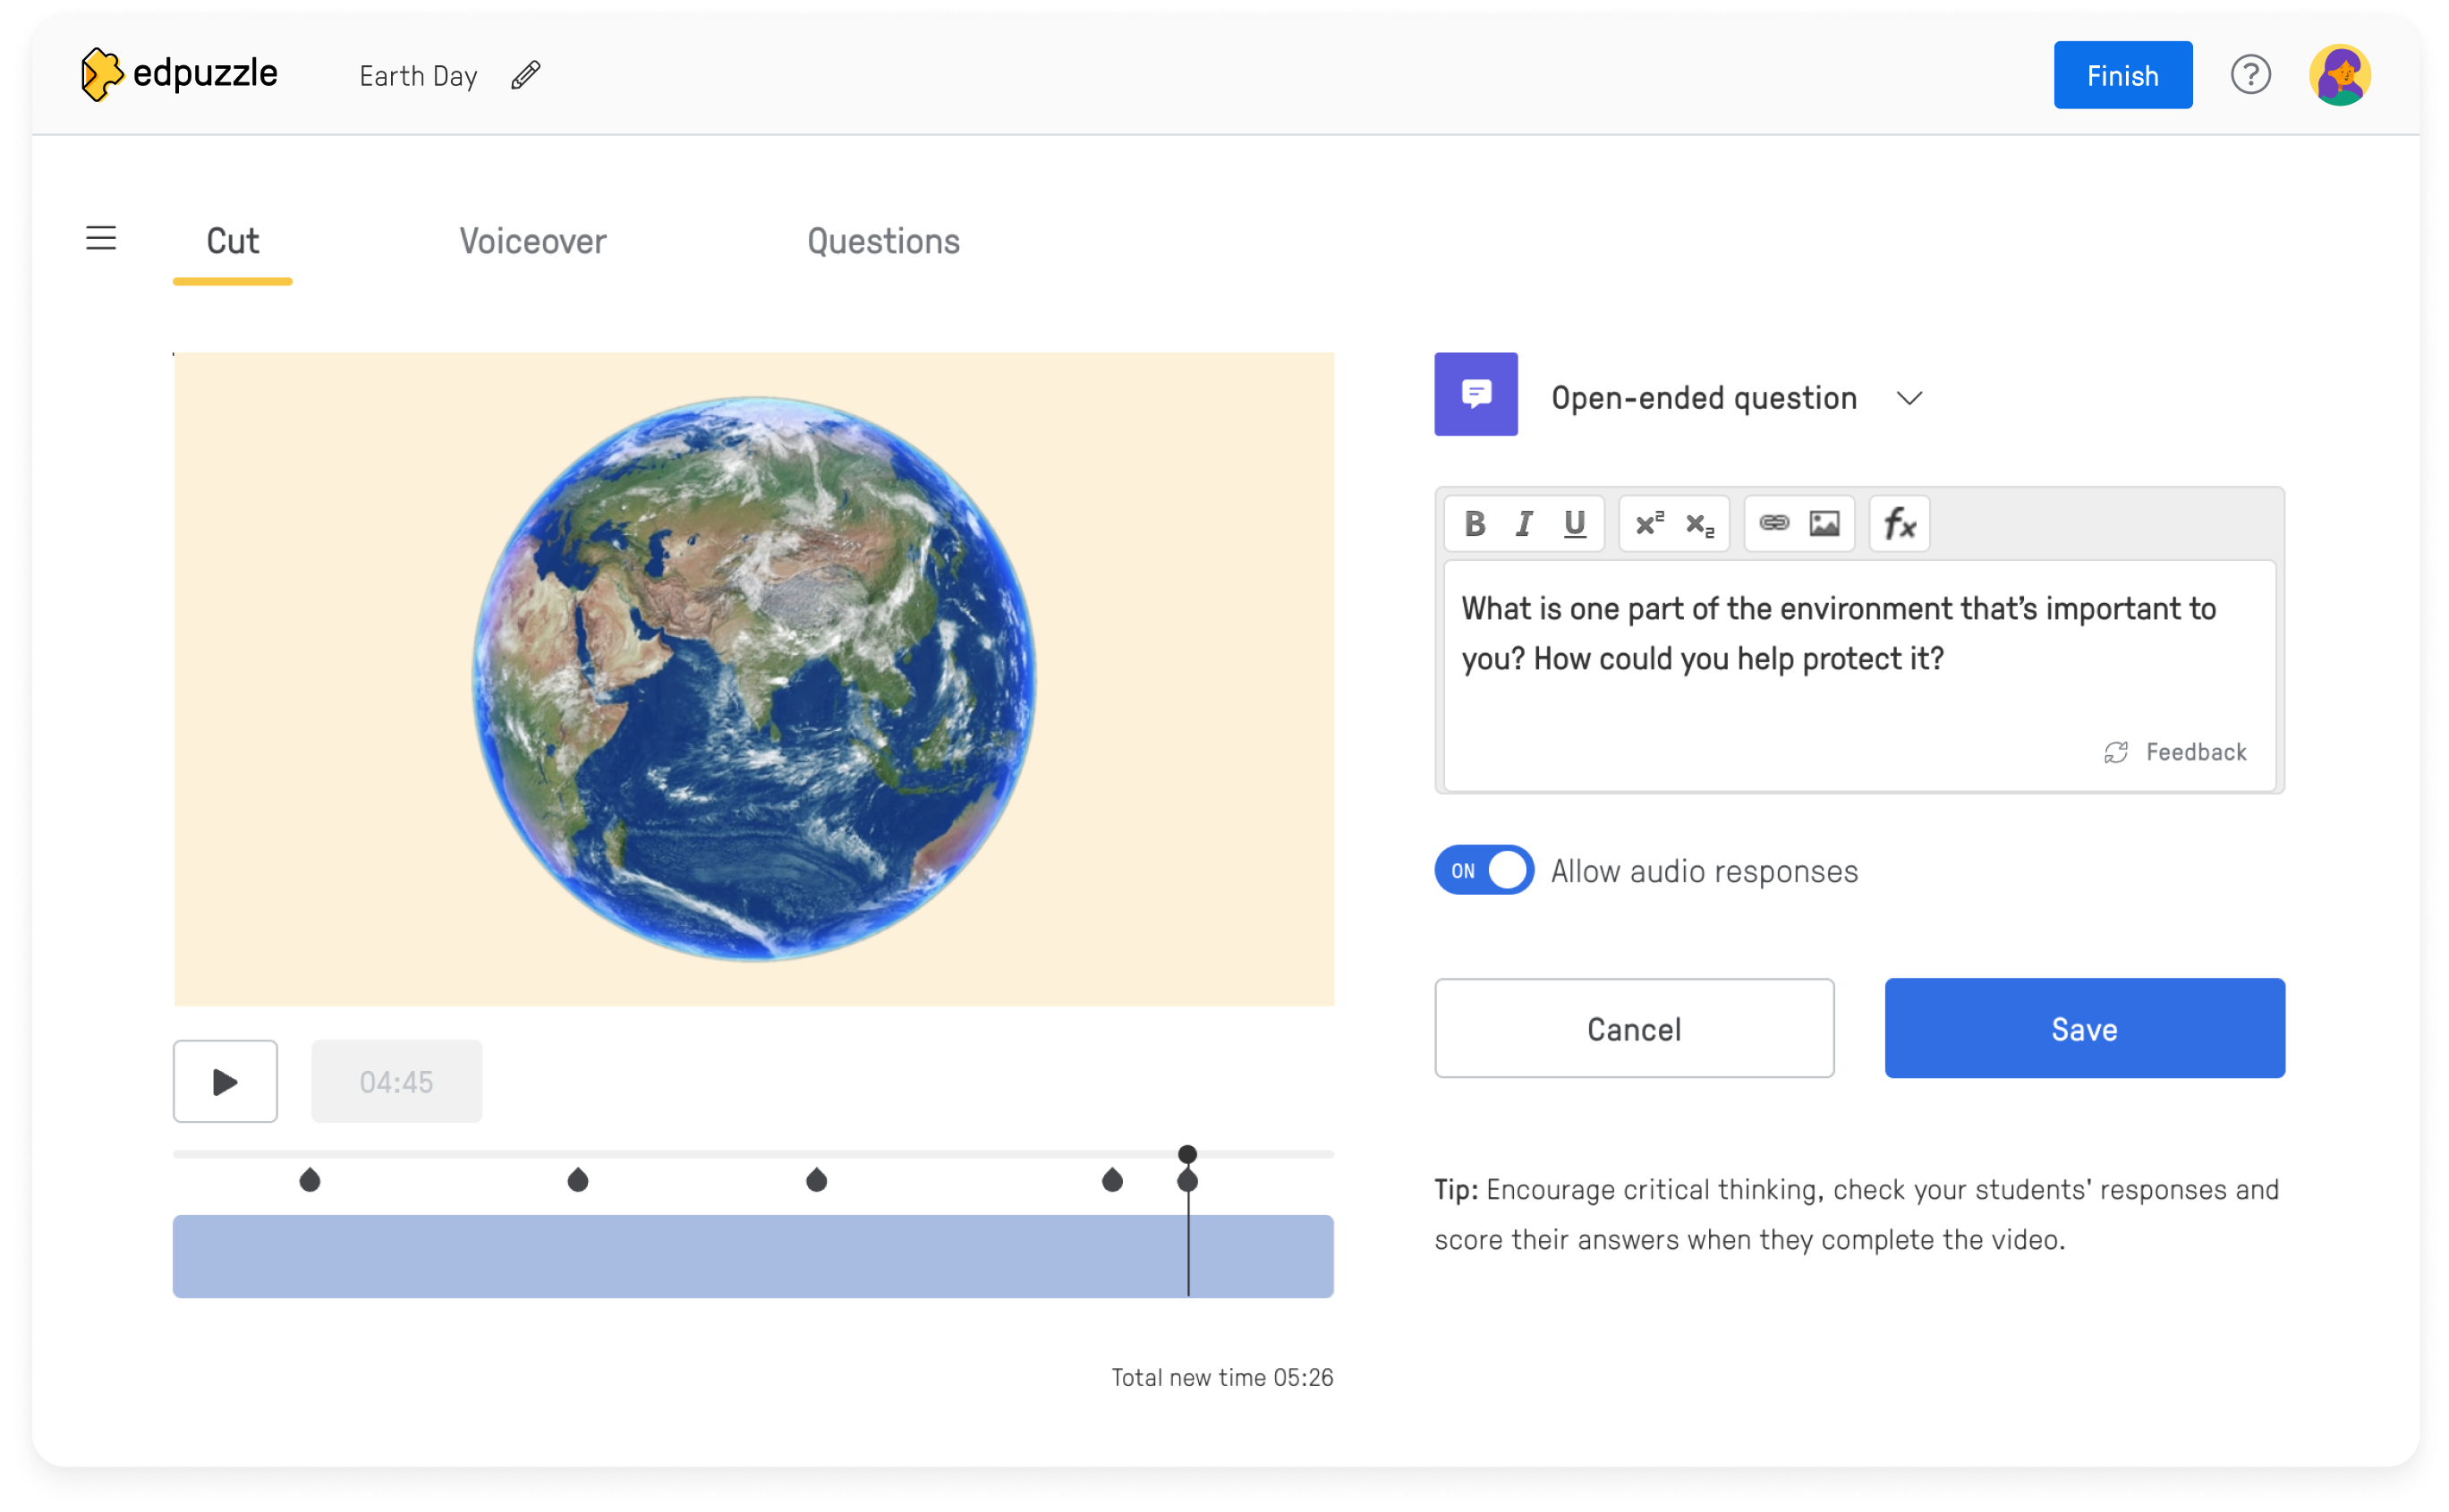
Task: Insert superscript text
Action: pos(1649,523)
